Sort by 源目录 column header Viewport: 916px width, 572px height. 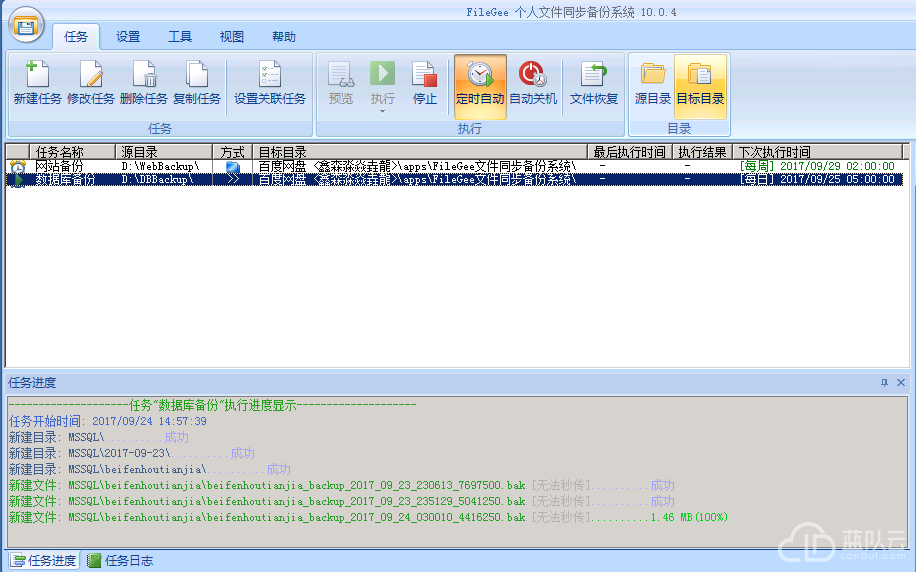coord(164,152)
